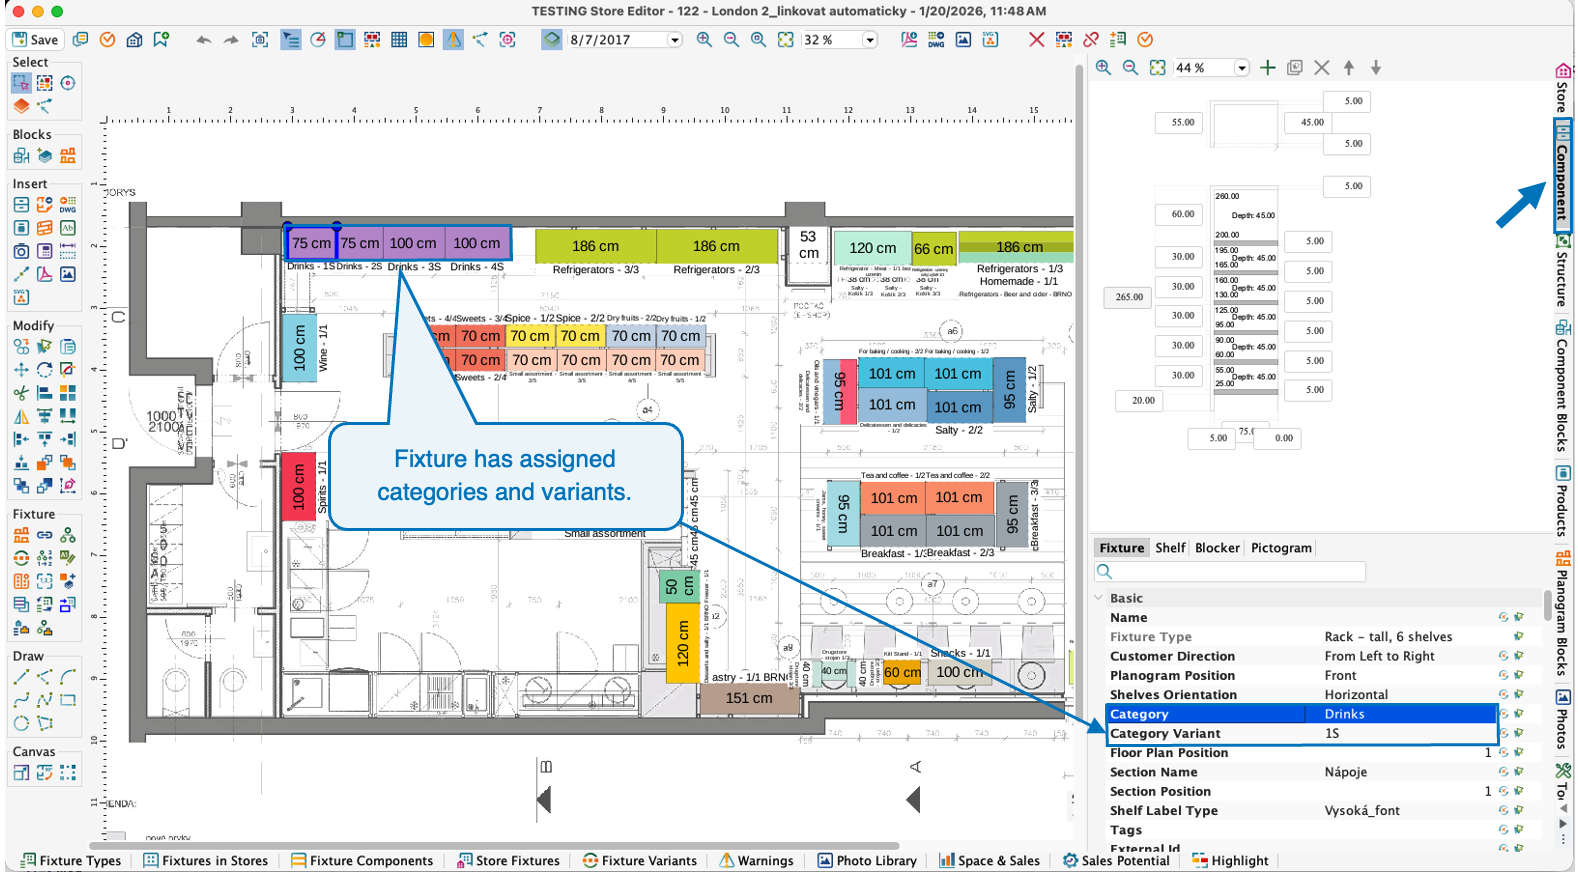The image size is (1578, 873).
Task: Select the draw line tool
Action: (21, 677)
